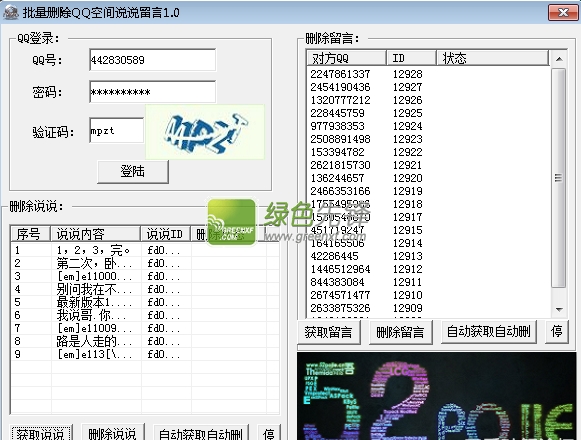Select row with QQ 1446512964
Viewport: 581px width, 440px height.
tap(428, 269)
